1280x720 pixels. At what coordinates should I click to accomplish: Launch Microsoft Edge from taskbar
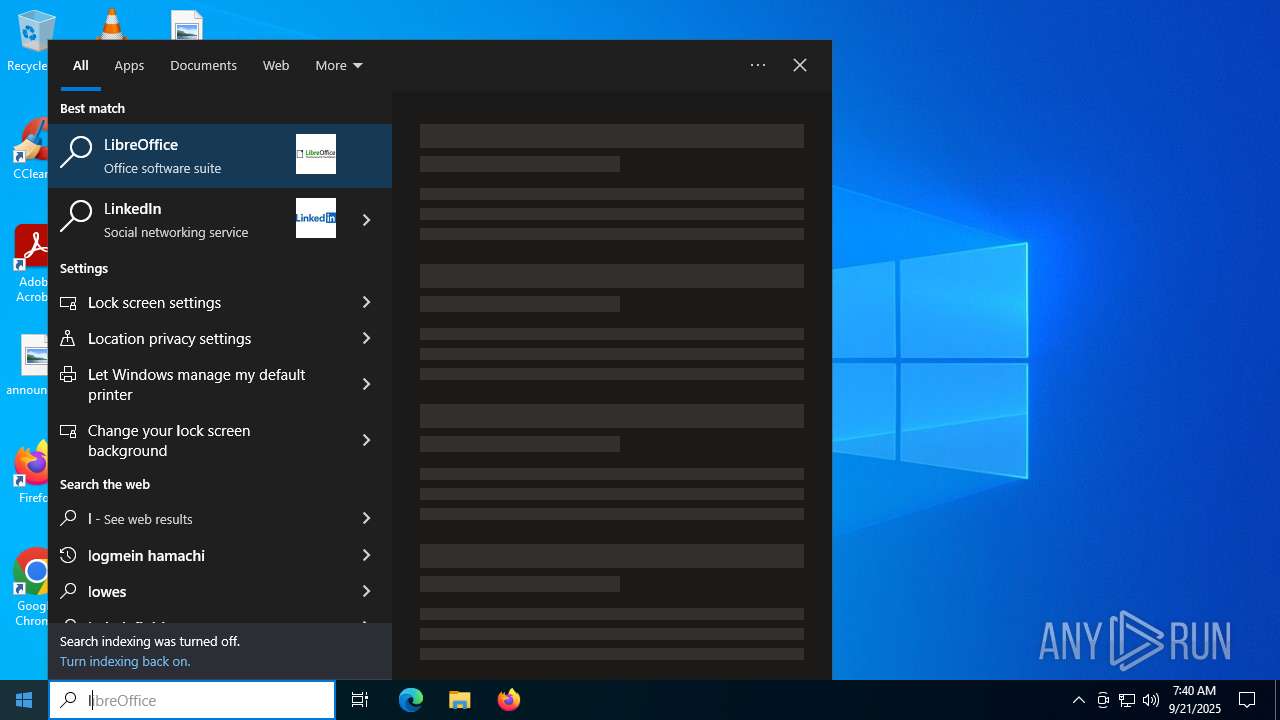[411, 700]
